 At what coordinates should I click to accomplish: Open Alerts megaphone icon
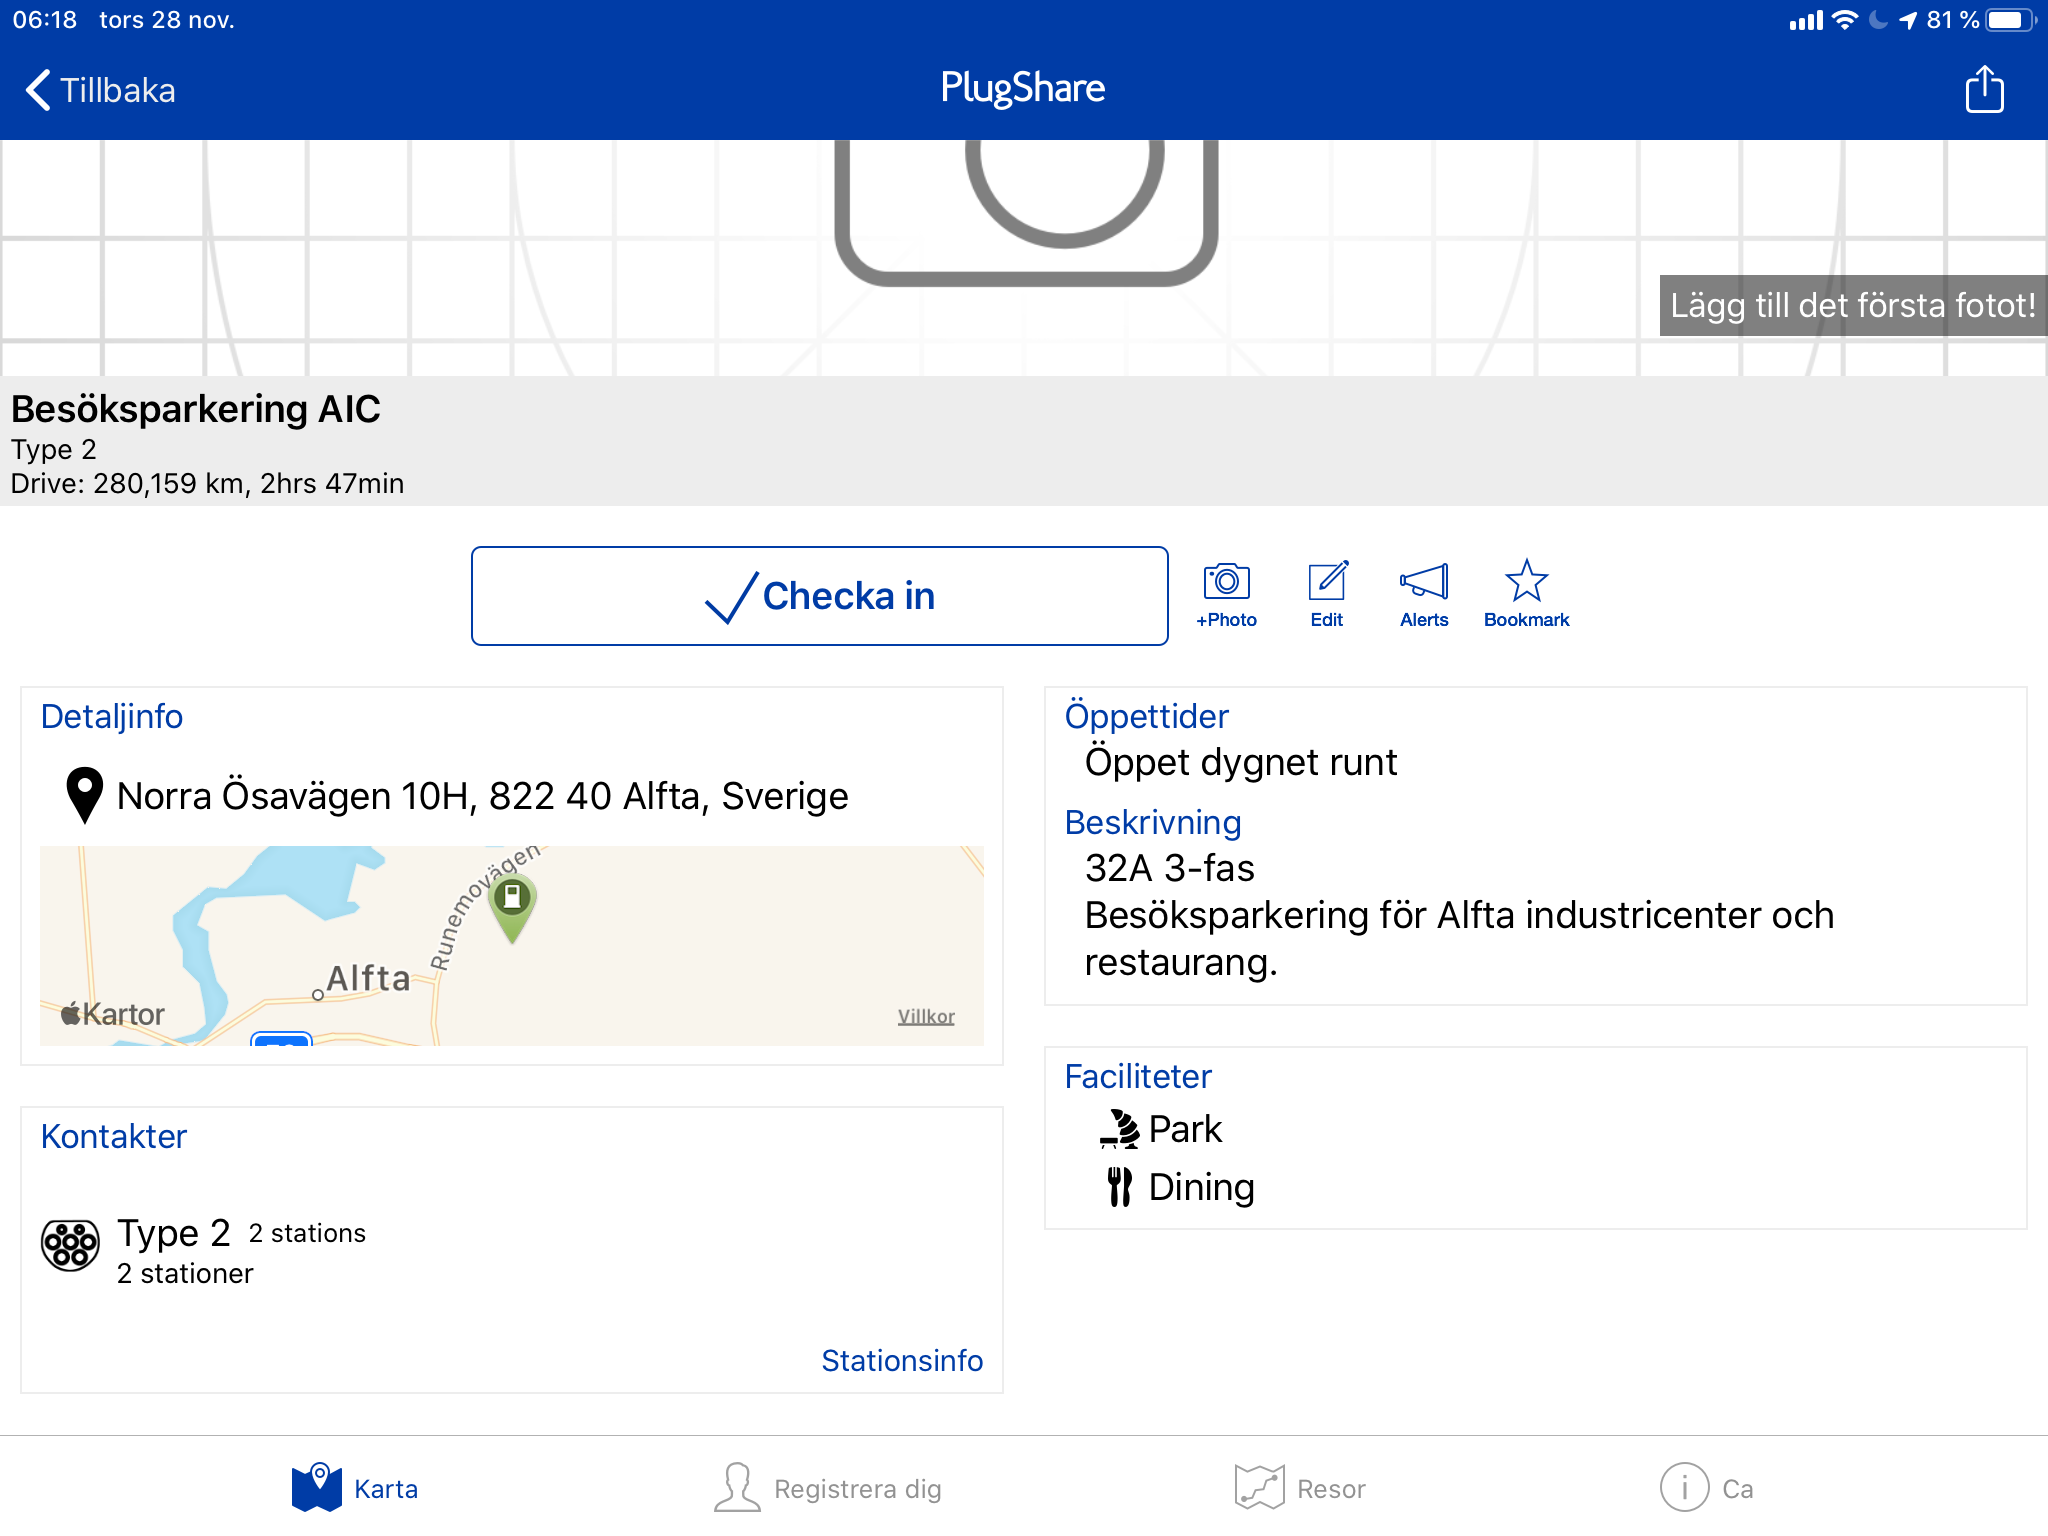point(1424,596)
